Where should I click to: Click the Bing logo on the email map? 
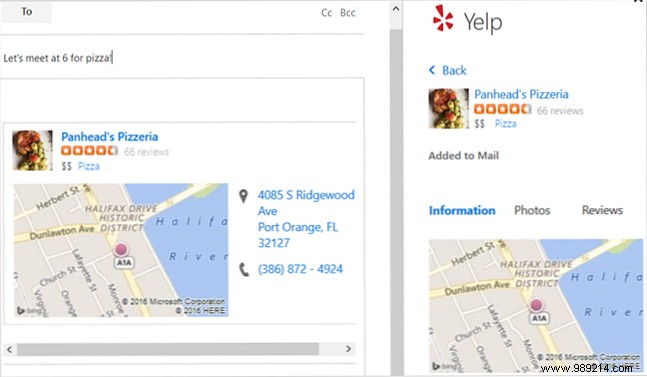point(30,311)
